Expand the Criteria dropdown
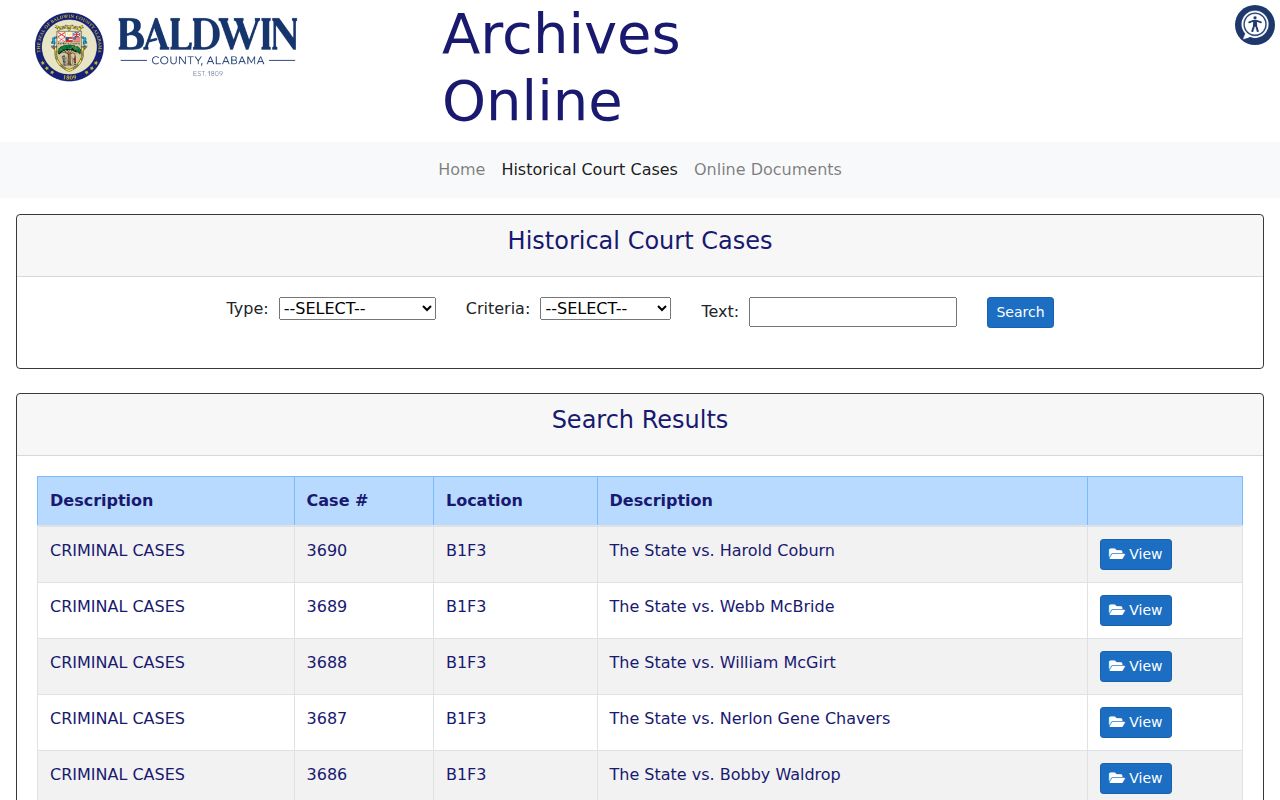The image size is (1280, 800). [x=605, y=309]
